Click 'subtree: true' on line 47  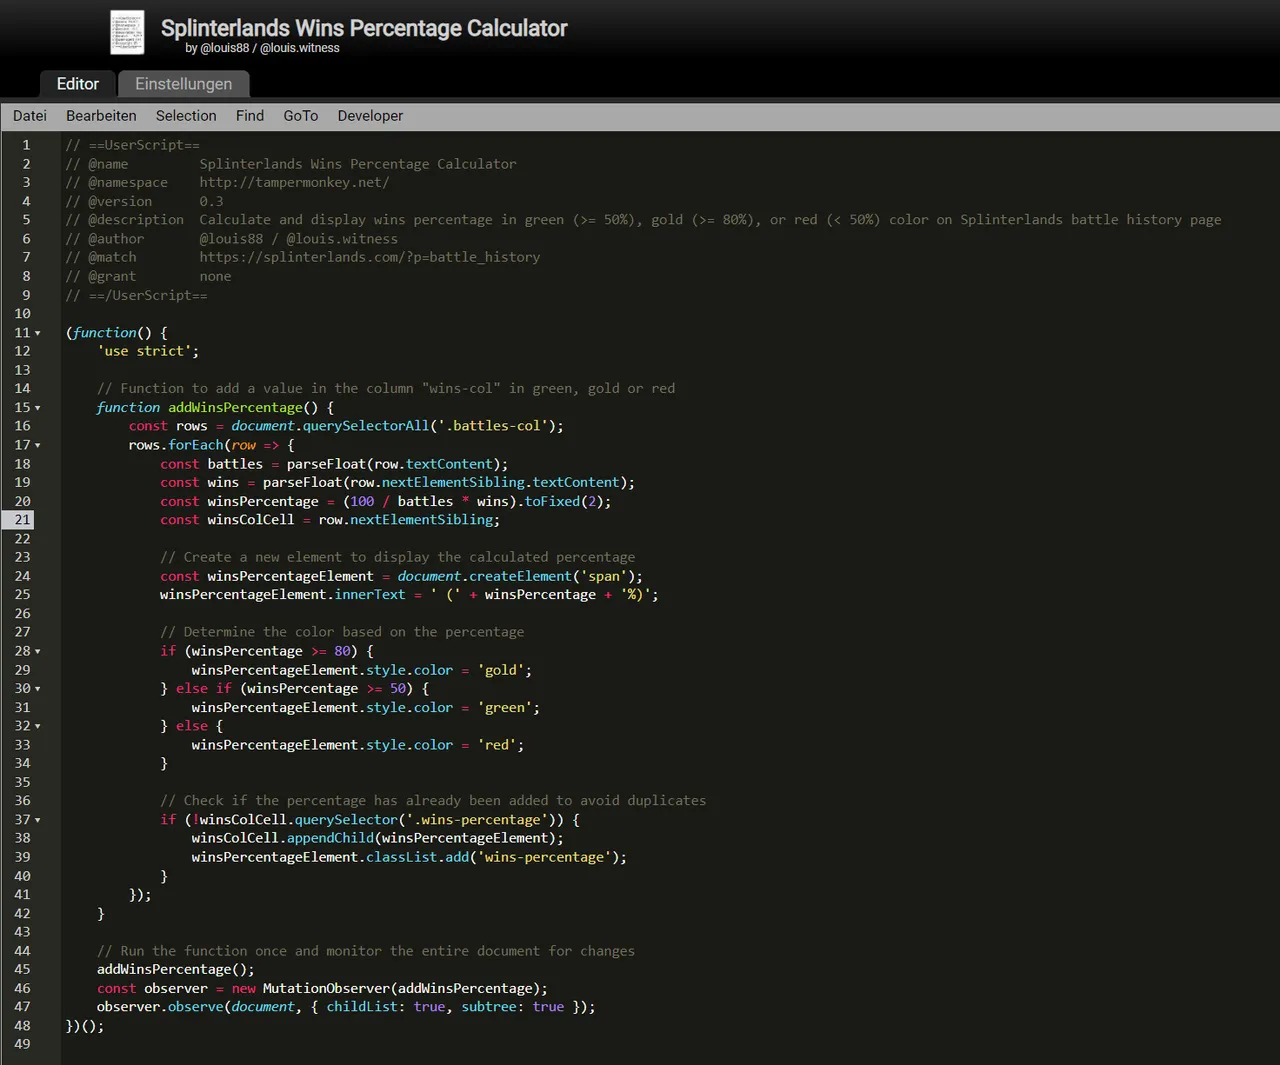click(x=513, y=1007)
